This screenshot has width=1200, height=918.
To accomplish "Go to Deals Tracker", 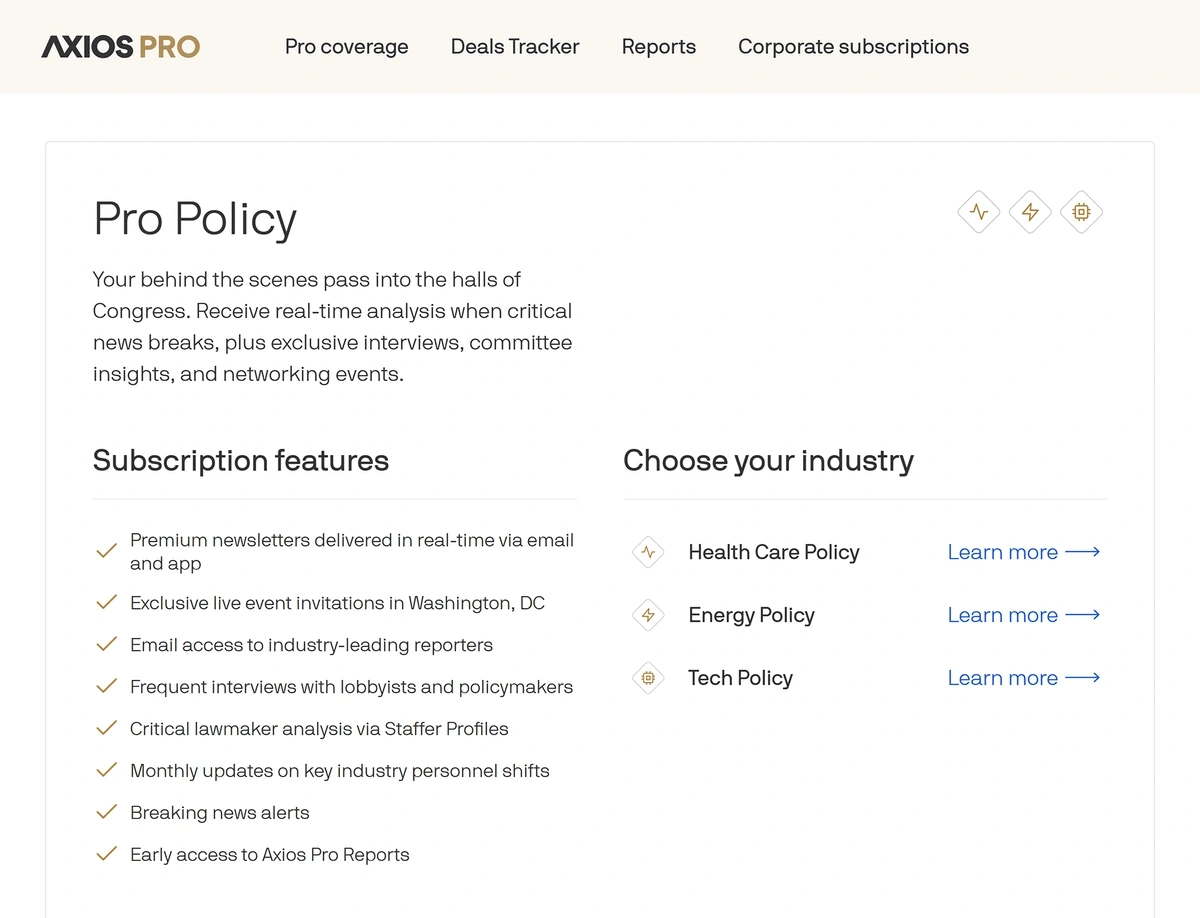I will 515,47.
